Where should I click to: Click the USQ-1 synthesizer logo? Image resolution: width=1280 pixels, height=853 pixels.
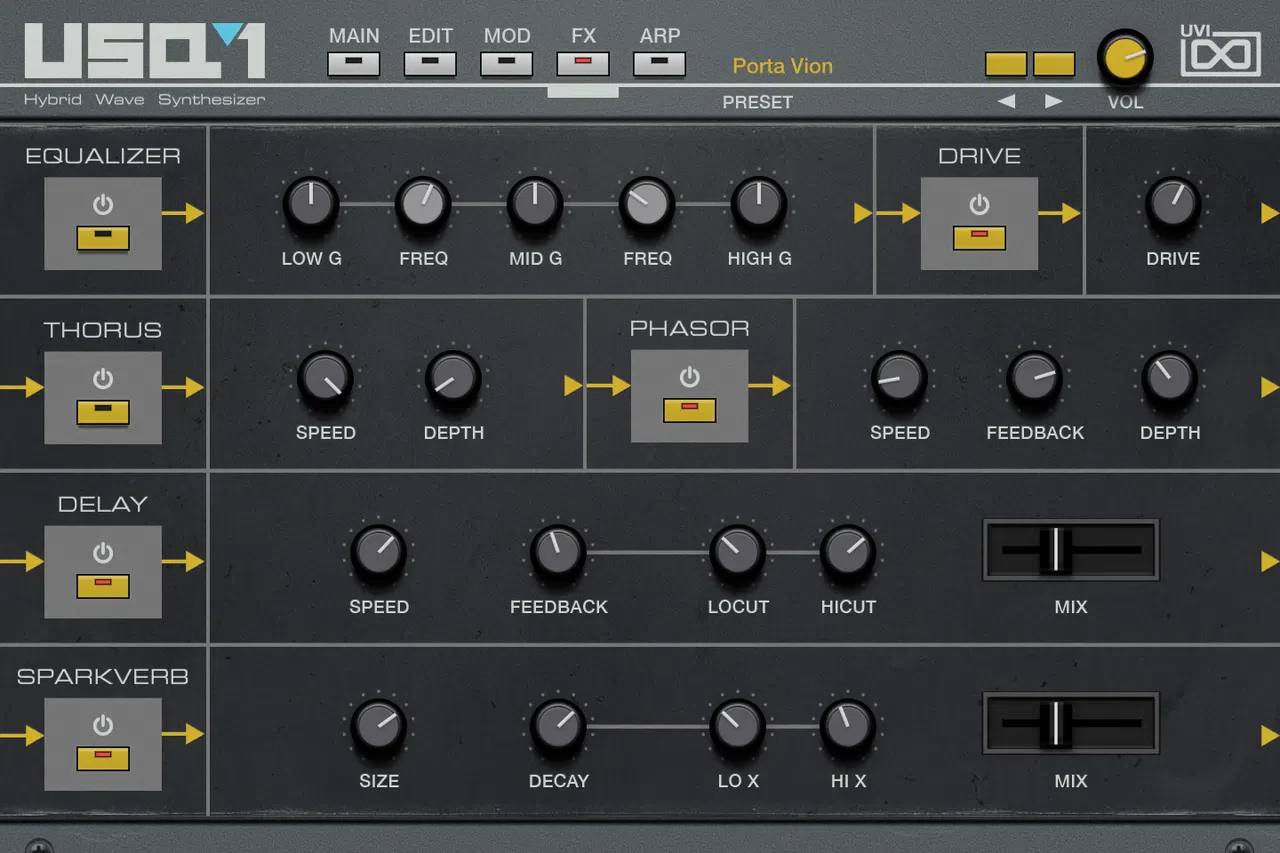point(145,51)
